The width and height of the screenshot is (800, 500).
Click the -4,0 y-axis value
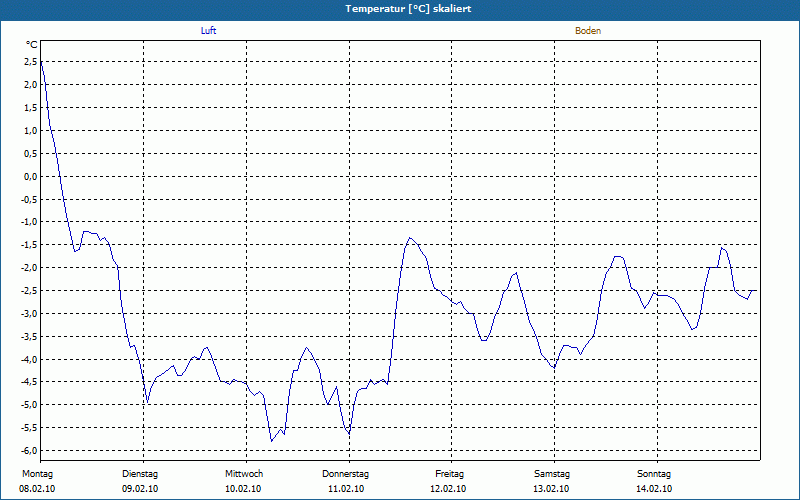click(29, 360)
